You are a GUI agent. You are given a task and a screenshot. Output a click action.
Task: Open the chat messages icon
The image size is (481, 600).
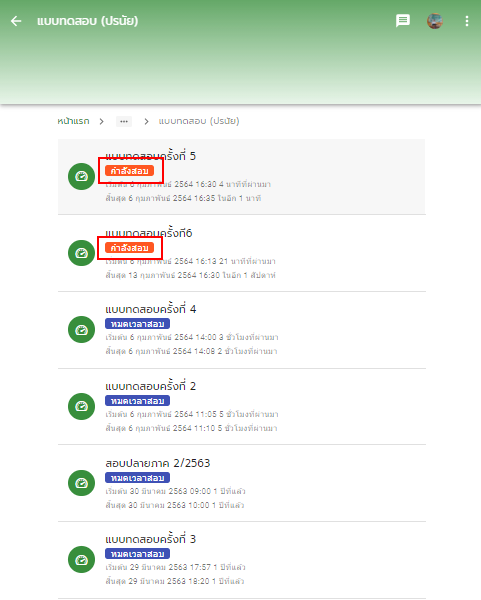click(x=403, y=21)
